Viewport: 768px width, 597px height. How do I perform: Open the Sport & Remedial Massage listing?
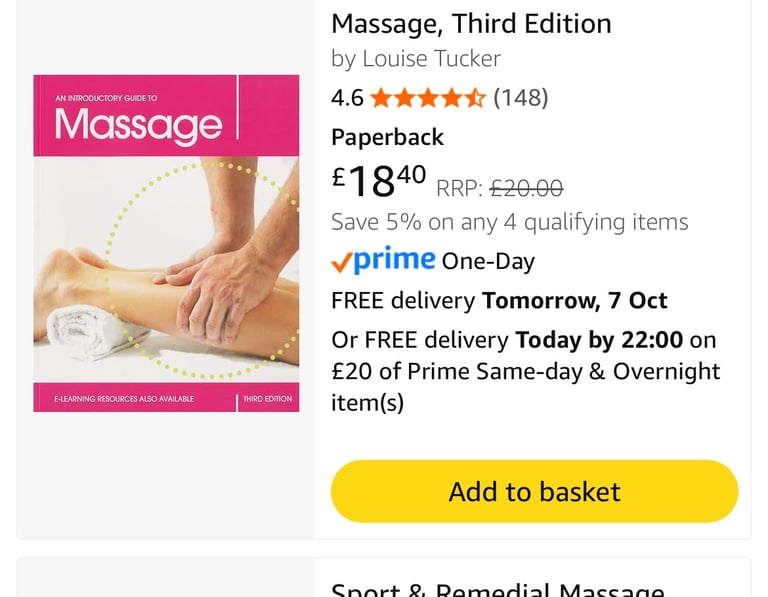tap(498, 588)
